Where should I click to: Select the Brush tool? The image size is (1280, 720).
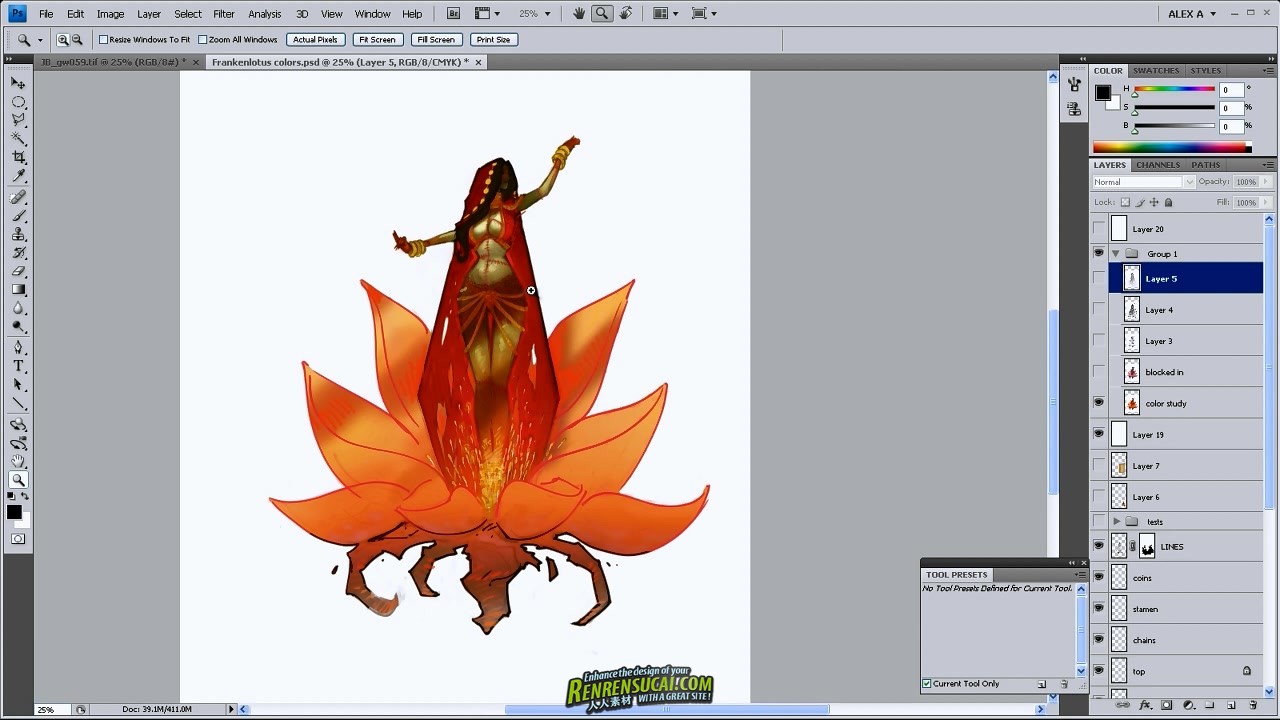[18, 216]
